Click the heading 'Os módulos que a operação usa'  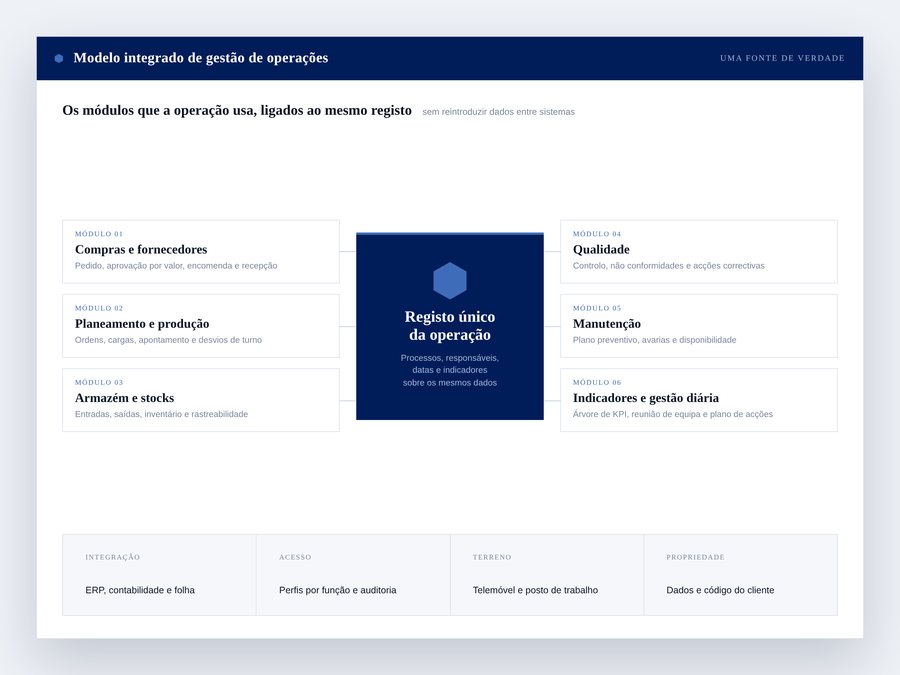click(237, 110)
